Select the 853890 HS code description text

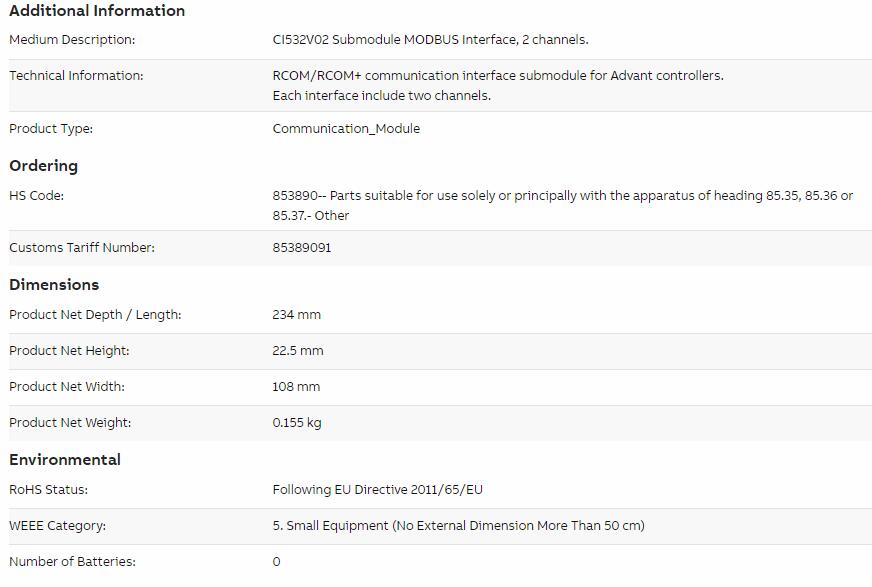click(x=562, y=206)
